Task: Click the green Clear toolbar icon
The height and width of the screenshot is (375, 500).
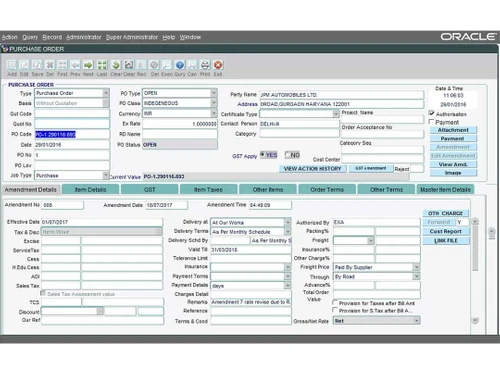Action: point(116,65)
